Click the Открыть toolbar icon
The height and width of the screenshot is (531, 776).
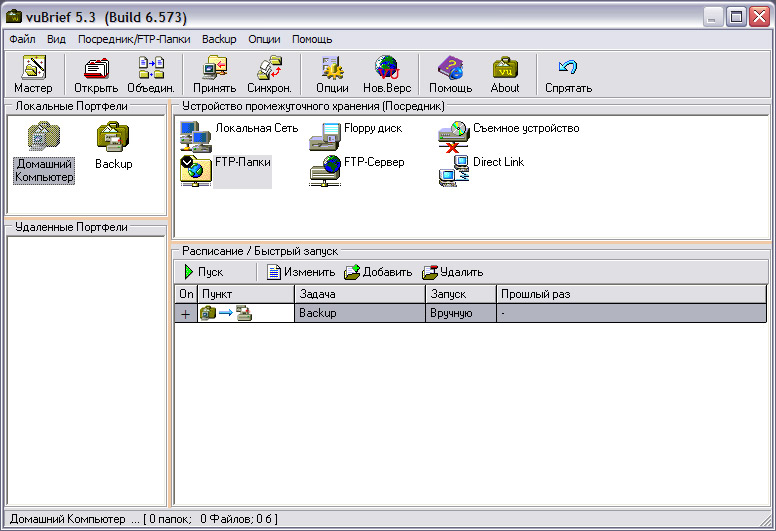pyautogui.click(x=96, y=74)
